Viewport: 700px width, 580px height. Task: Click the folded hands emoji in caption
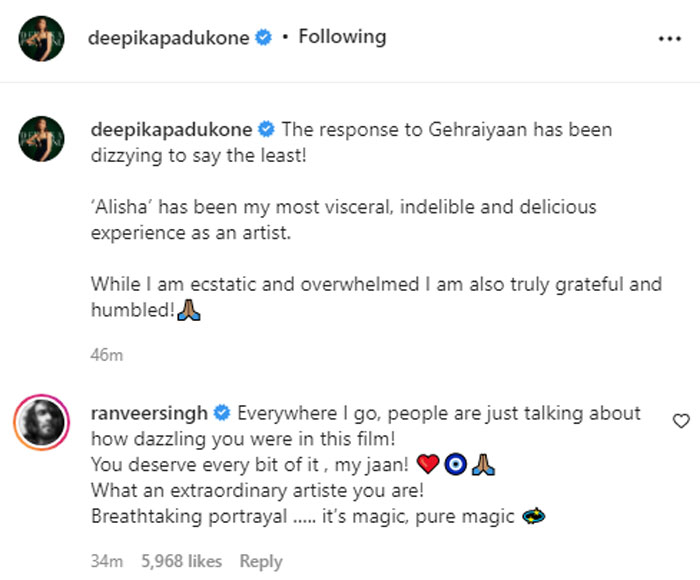(192, 310)
